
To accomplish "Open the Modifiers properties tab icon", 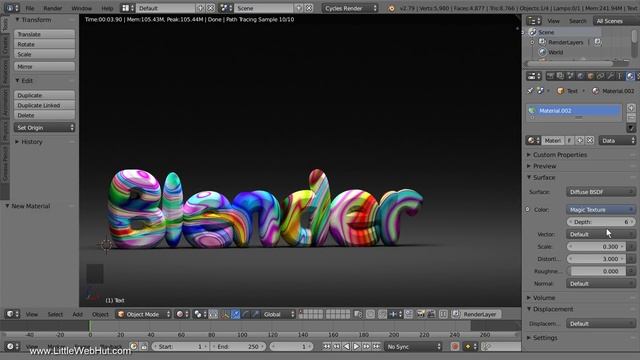I will coord(610,76).
